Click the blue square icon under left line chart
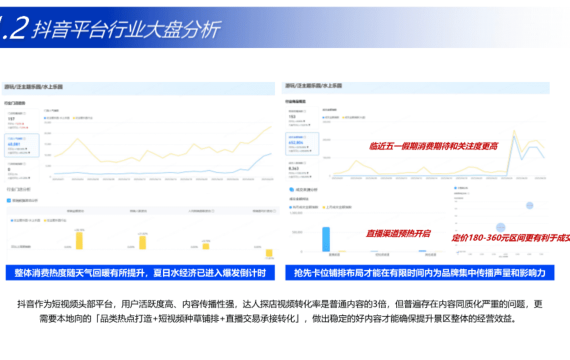 click(9, 200)
